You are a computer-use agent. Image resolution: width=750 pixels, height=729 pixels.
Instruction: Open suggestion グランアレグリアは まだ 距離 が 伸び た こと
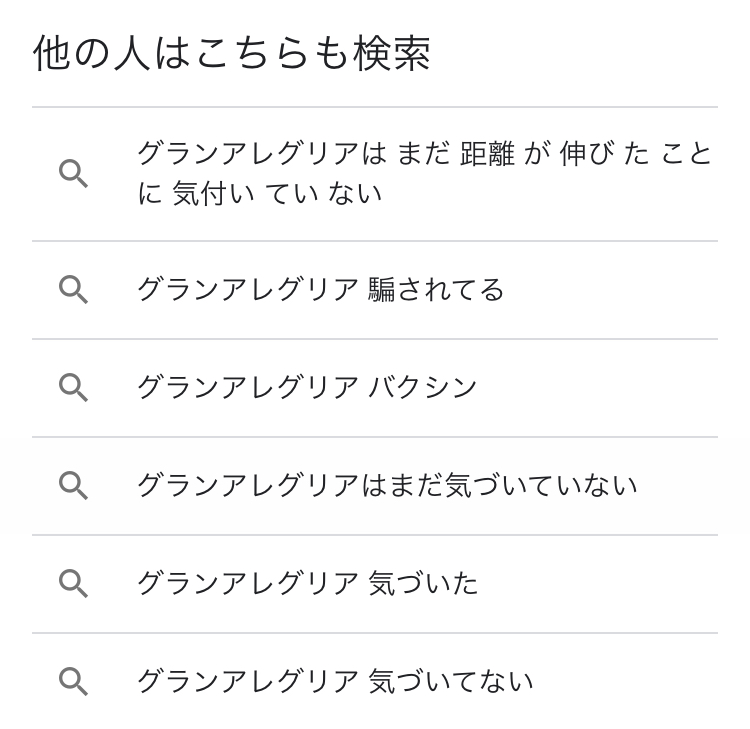click(x=424, y=154)
